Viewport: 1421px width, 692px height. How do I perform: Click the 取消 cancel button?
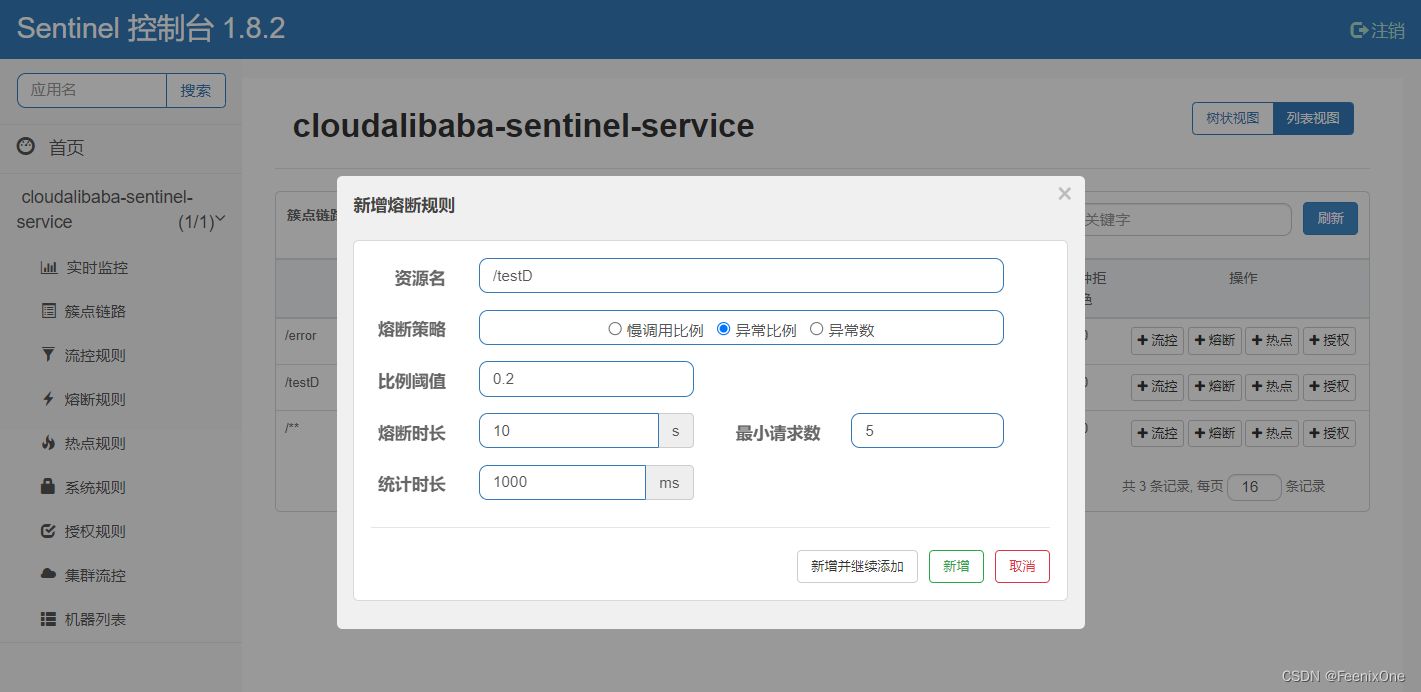pos(1022,566)
